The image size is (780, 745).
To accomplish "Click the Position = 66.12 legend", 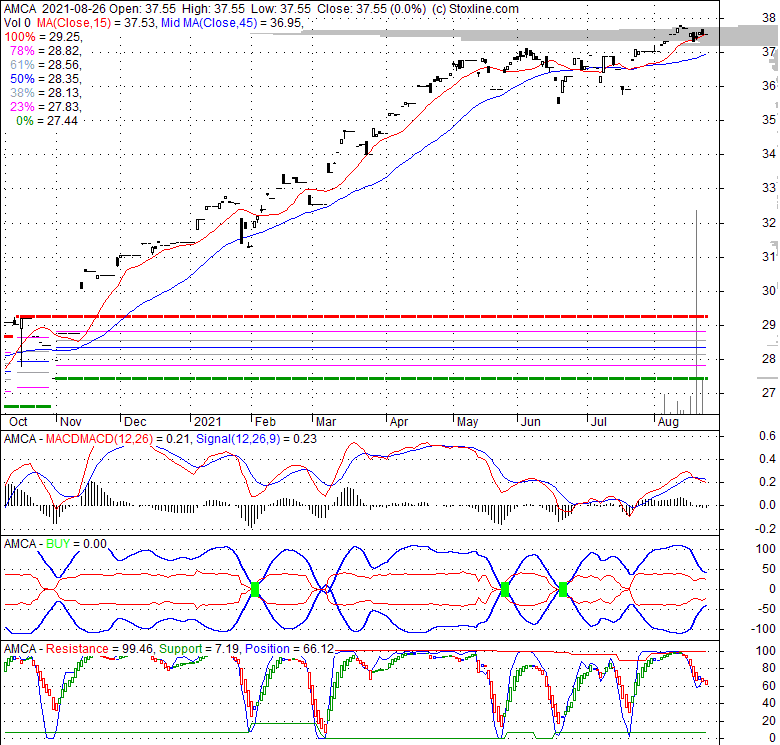I will tap(290, 649).
